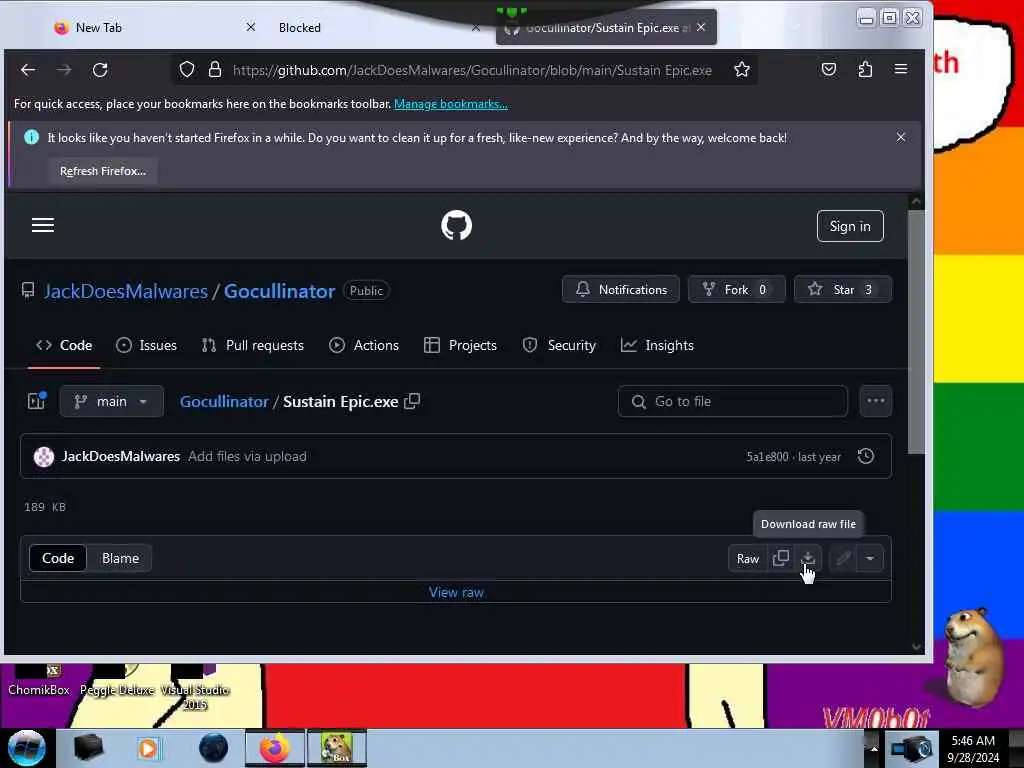Screen dimensions: 1024x768
Task: Switch to the Blame view
Action: click(x=120, y=558)
